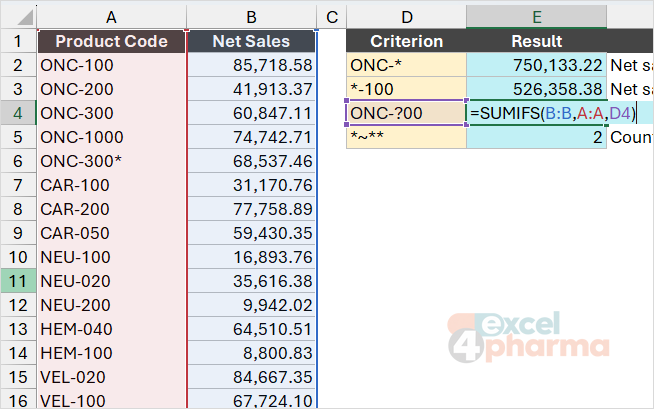Click result cell showing 2
Screen dimensions: 654x409
pos(536,137)
